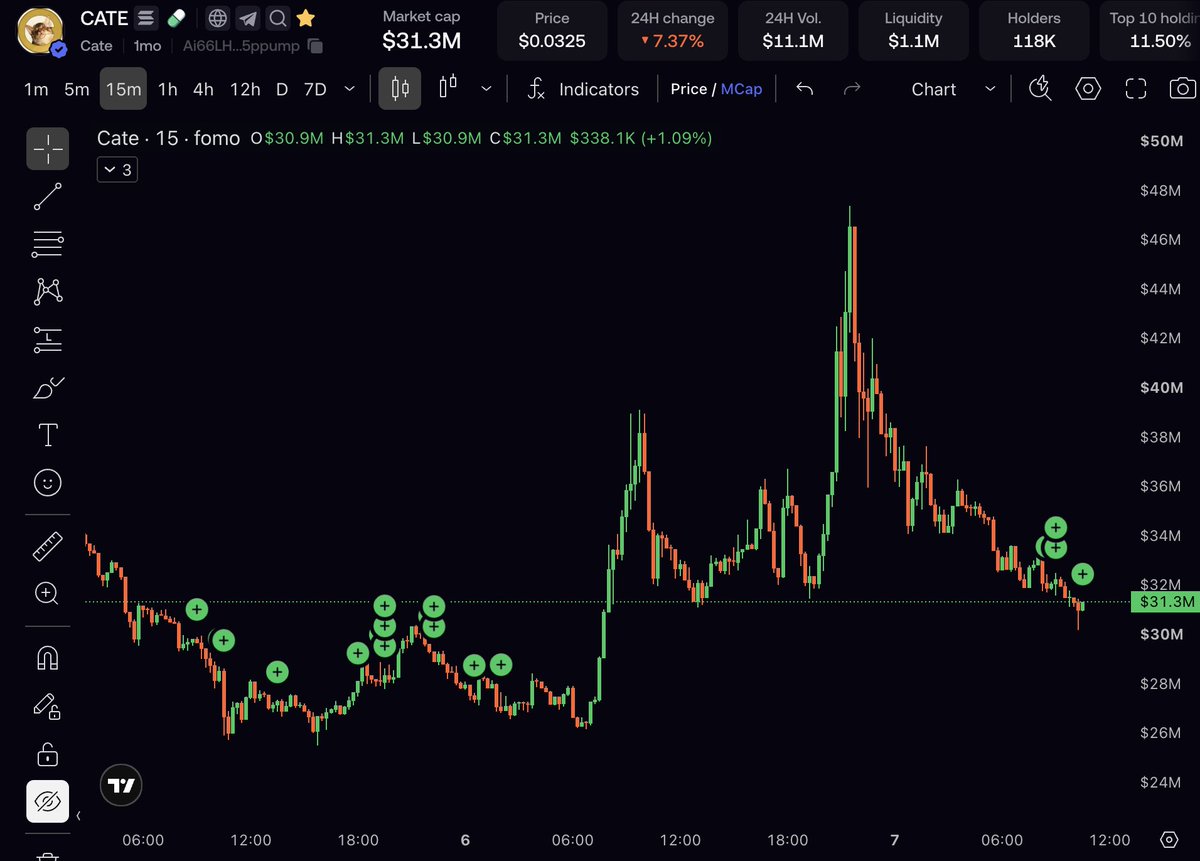Select the crosshair cursor tool
Image resolution: width=1200 pixels, height=861 pixels.
pos(48,148)
